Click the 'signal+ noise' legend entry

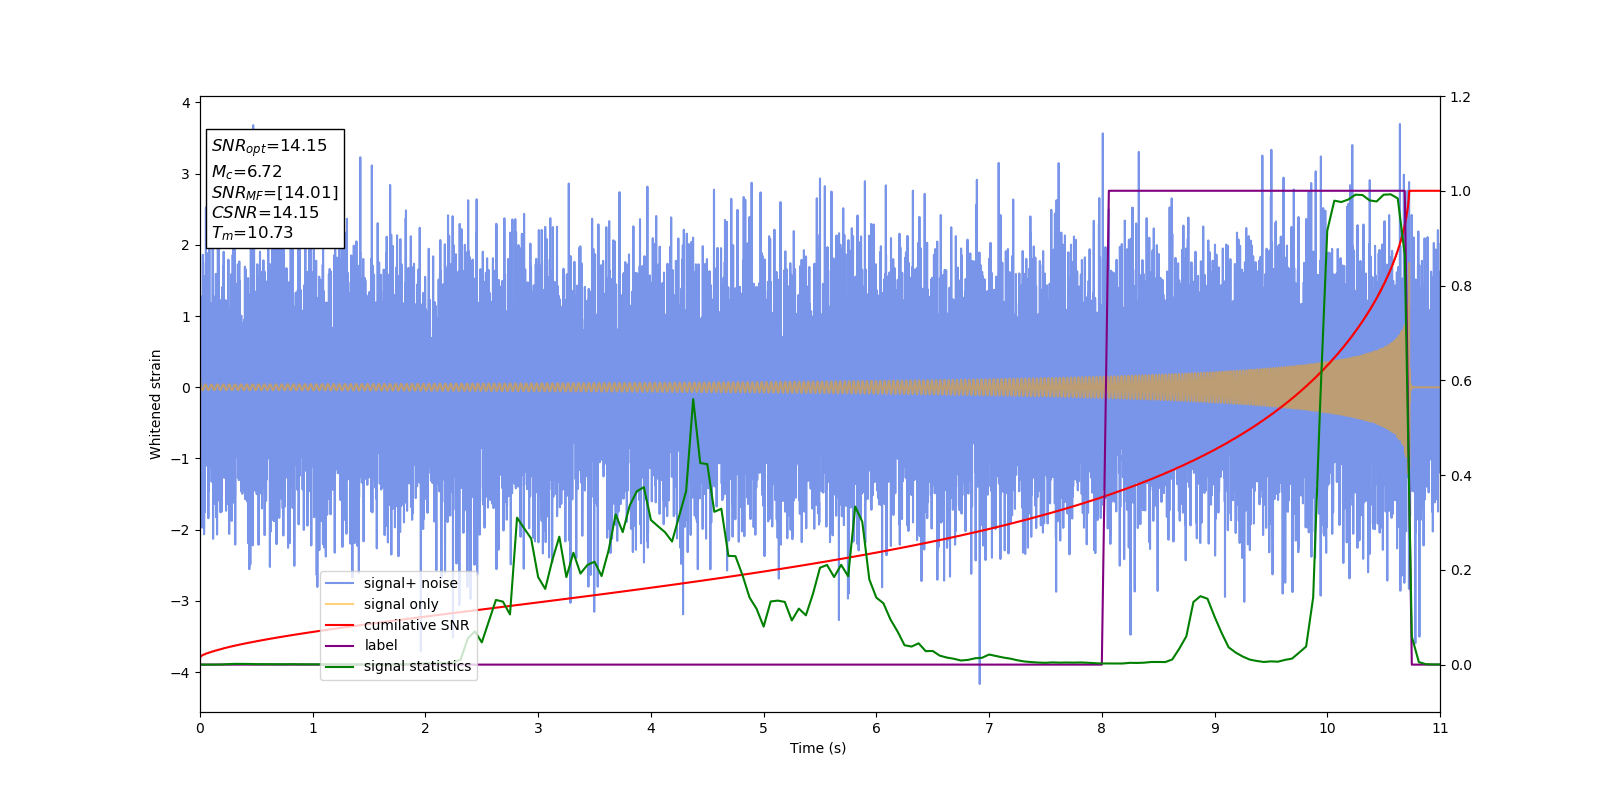tap(391, 583)
